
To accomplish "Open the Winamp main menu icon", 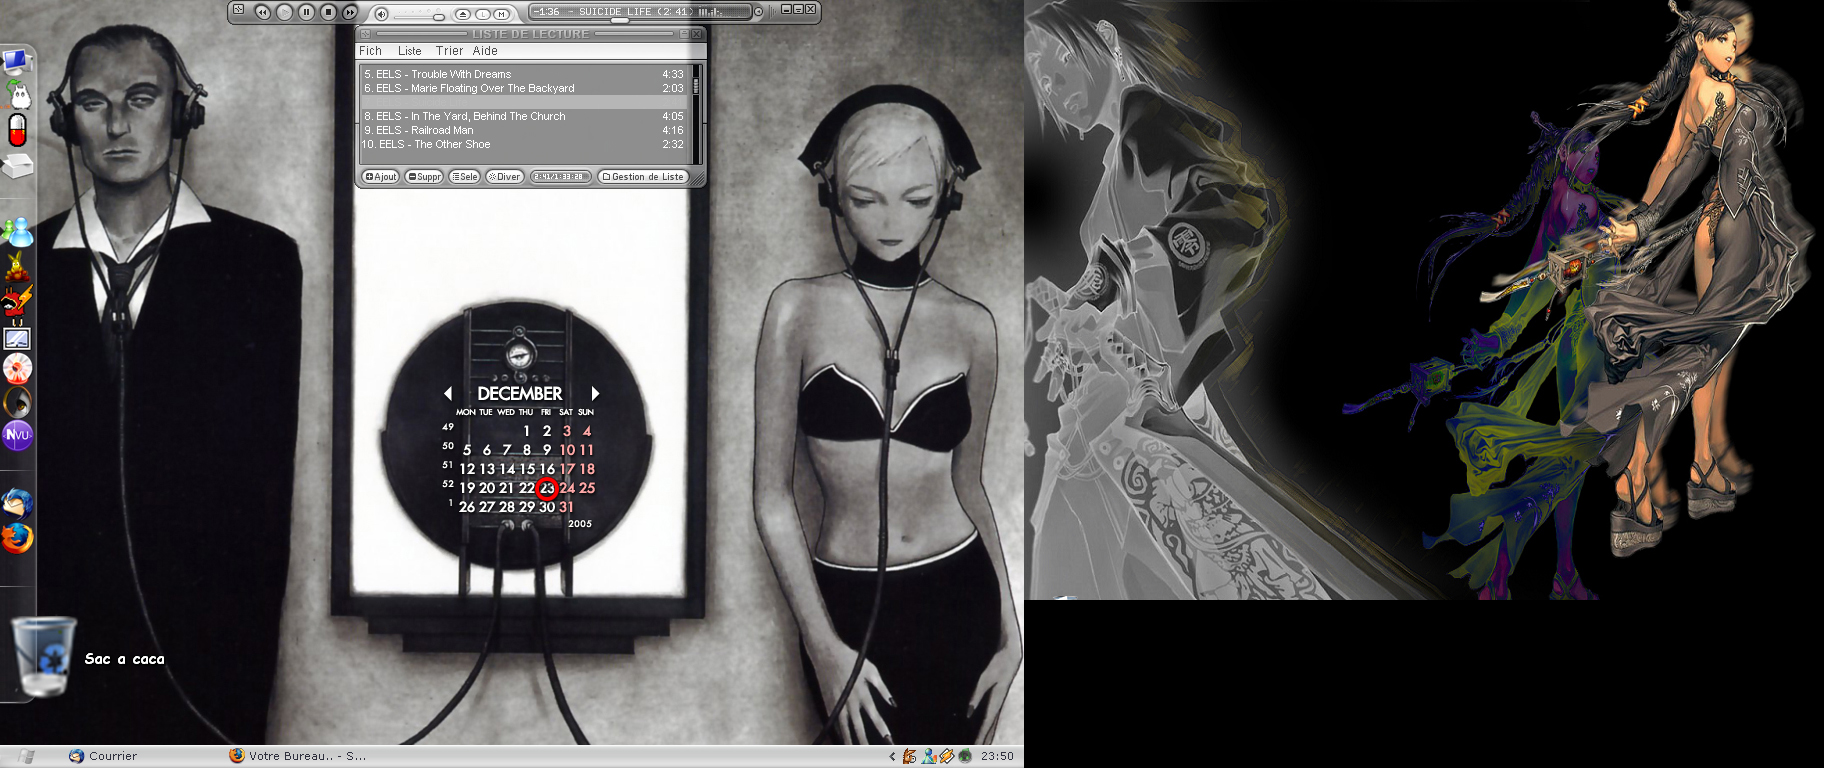I will [x=238, y=9].
